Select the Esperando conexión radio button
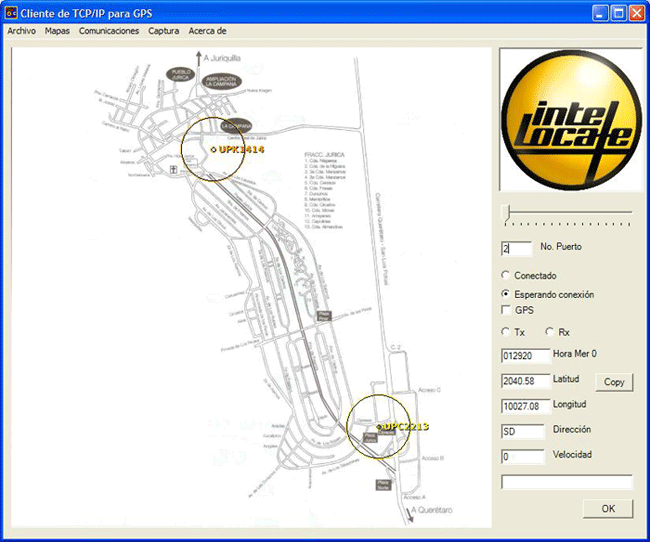The image size is (650, 542). 505,294
